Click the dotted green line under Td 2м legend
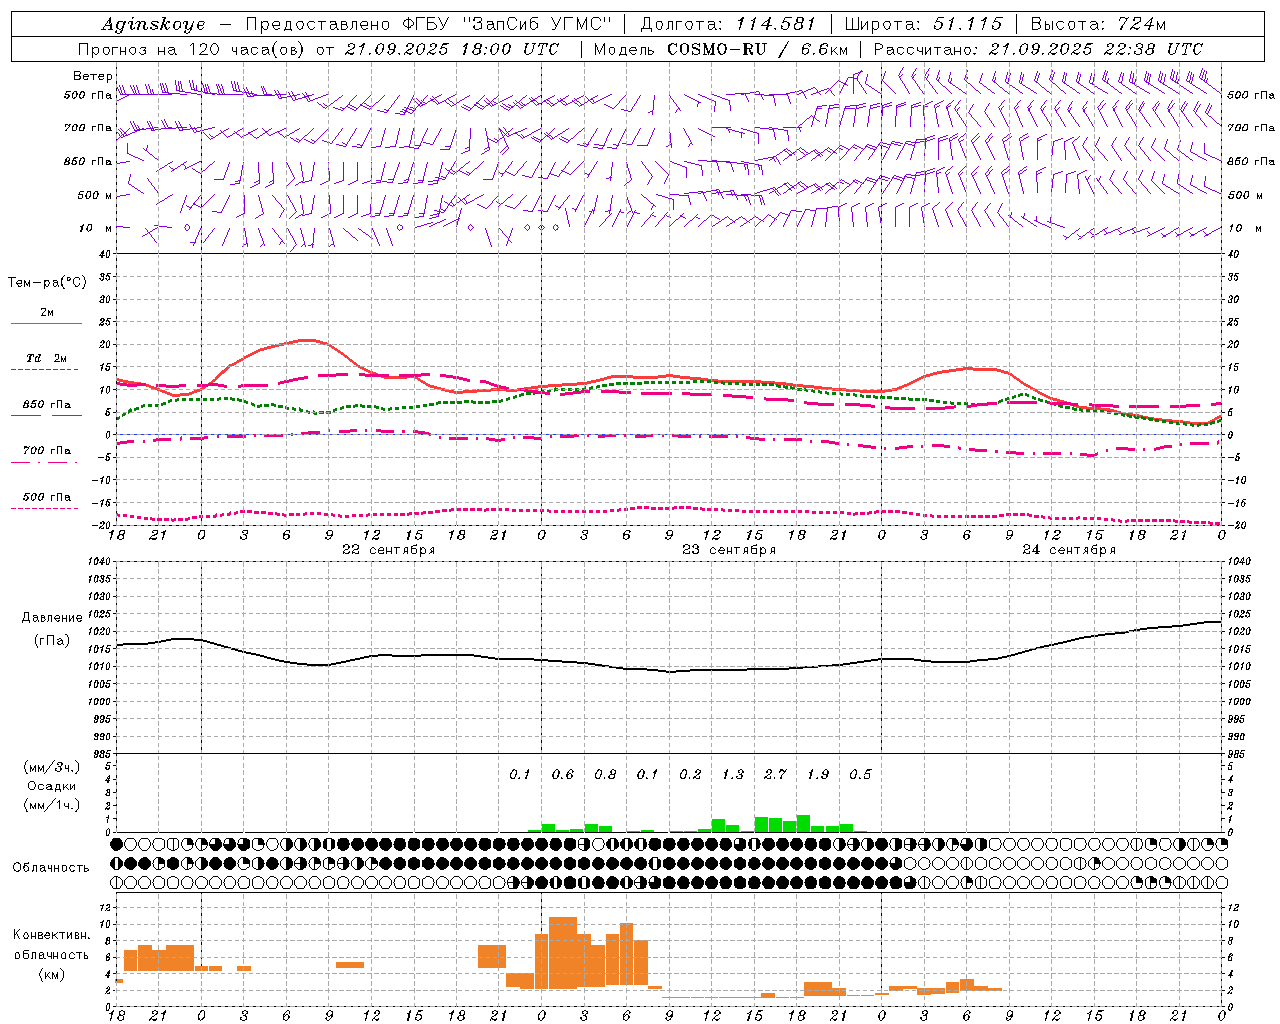Image resolution: width=1280 pixels, height=1024 pixels. click(44, 370)
